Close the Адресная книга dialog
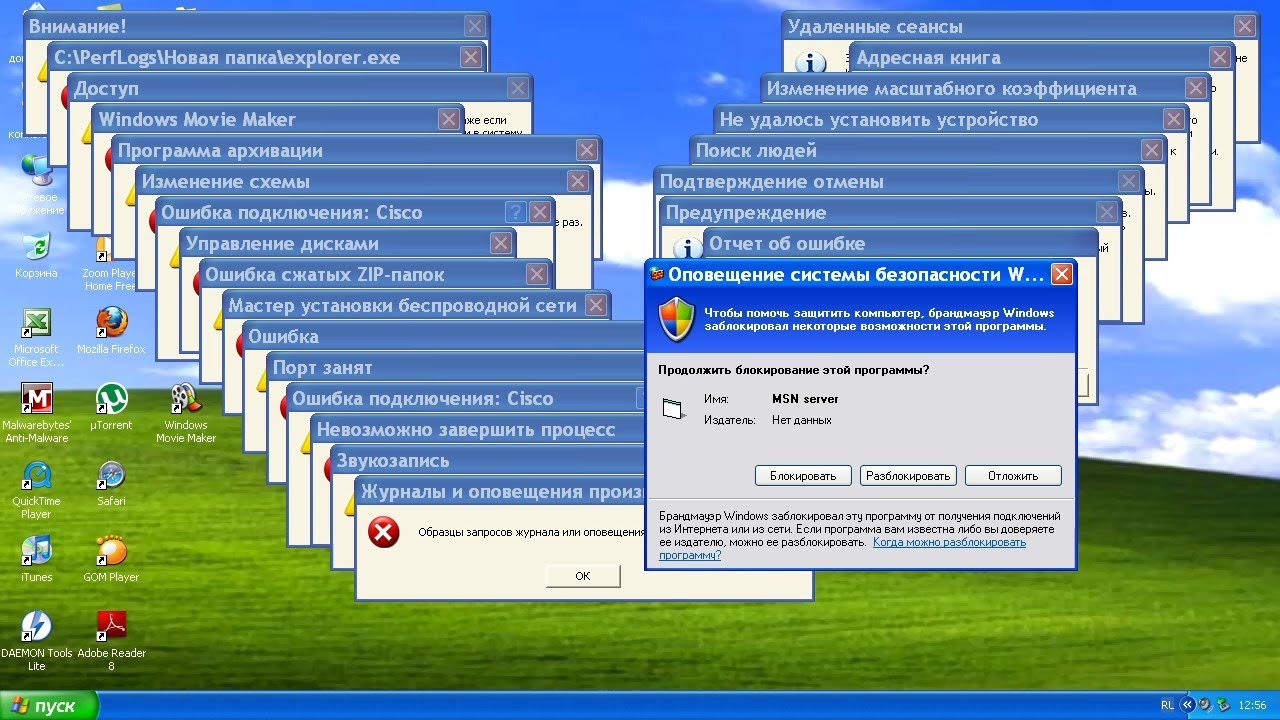The image size is (1280, 720). pos(1219,57)
